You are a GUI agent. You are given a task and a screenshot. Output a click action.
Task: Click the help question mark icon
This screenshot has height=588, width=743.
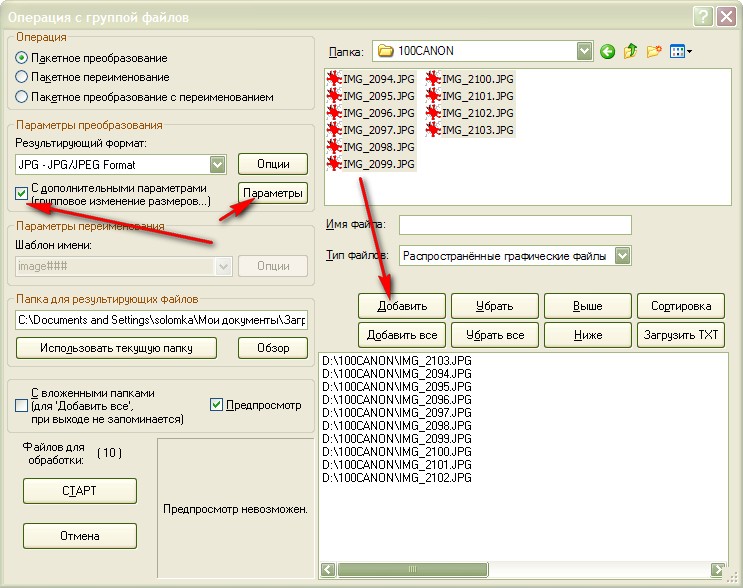click(702, 15)
